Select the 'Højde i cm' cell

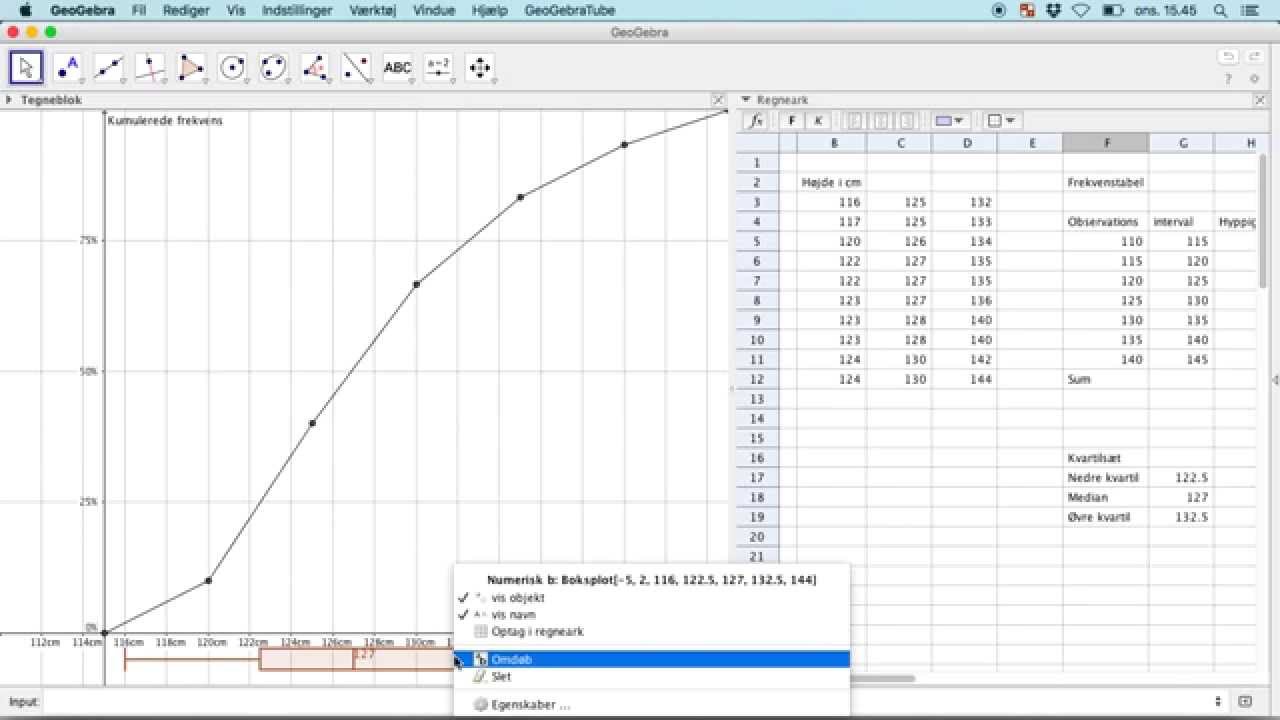(831, 183)
